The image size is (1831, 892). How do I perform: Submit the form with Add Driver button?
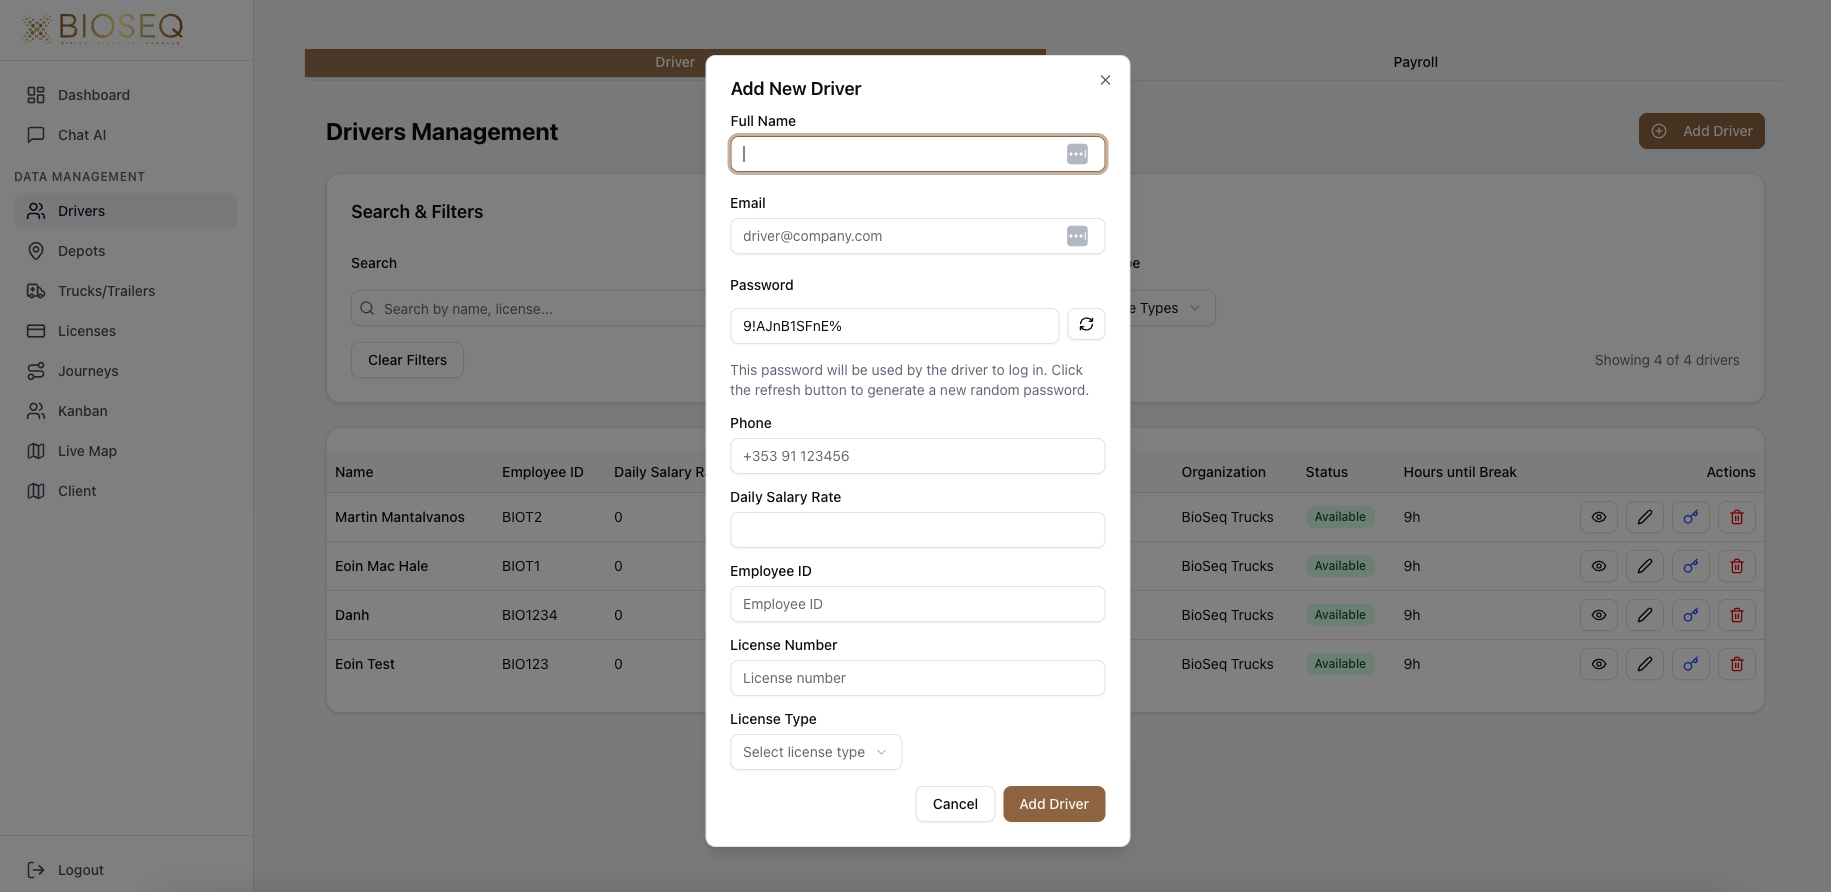(1053, 804)
